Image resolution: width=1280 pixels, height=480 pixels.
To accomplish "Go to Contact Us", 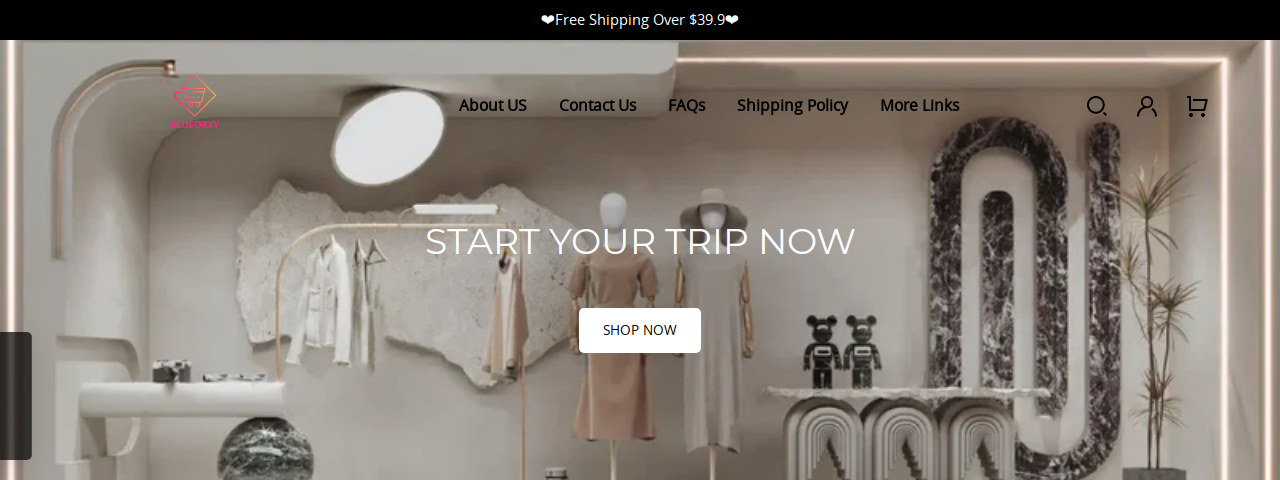I will pos(598,105).
